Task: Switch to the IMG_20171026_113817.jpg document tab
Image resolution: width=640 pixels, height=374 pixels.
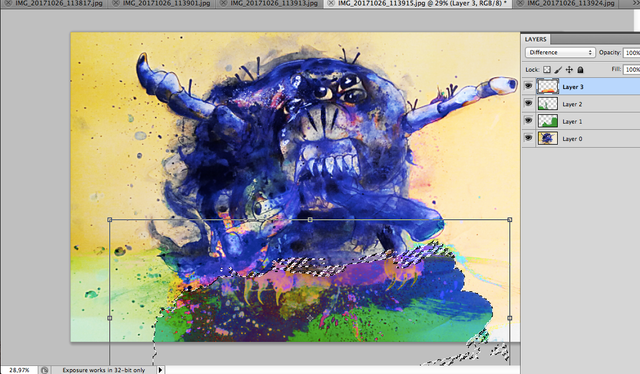Action: pyautogui.click(x=58, y=3)
